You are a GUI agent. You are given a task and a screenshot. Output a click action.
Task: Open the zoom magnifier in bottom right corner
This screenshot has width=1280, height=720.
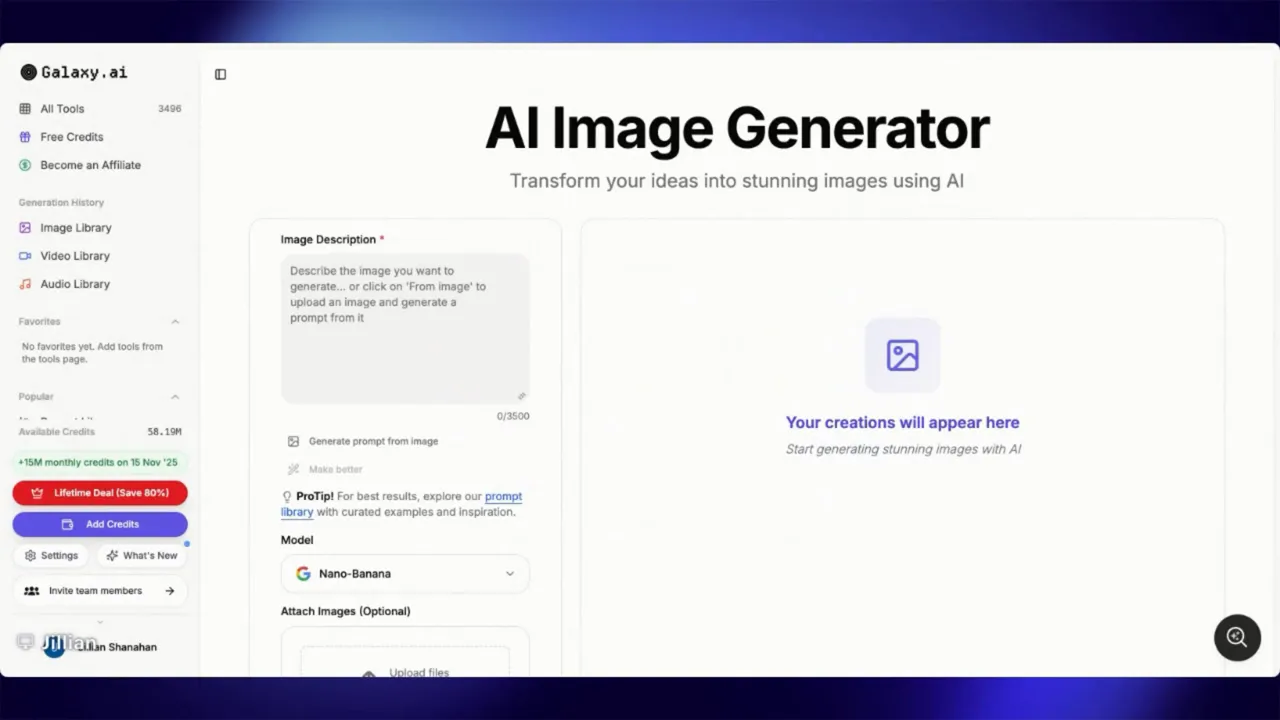(x=1237, y=637)
